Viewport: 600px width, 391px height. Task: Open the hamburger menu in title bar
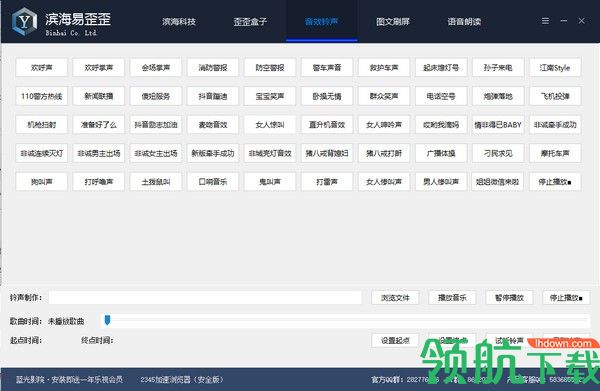pyautogui.click(x=545, y=21)
